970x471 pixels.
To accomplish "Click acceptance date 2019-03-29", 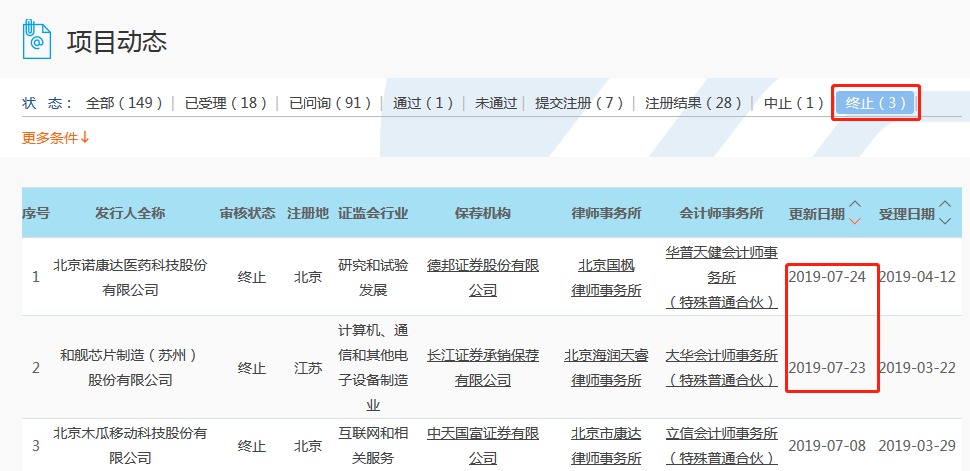I will 917,446.
